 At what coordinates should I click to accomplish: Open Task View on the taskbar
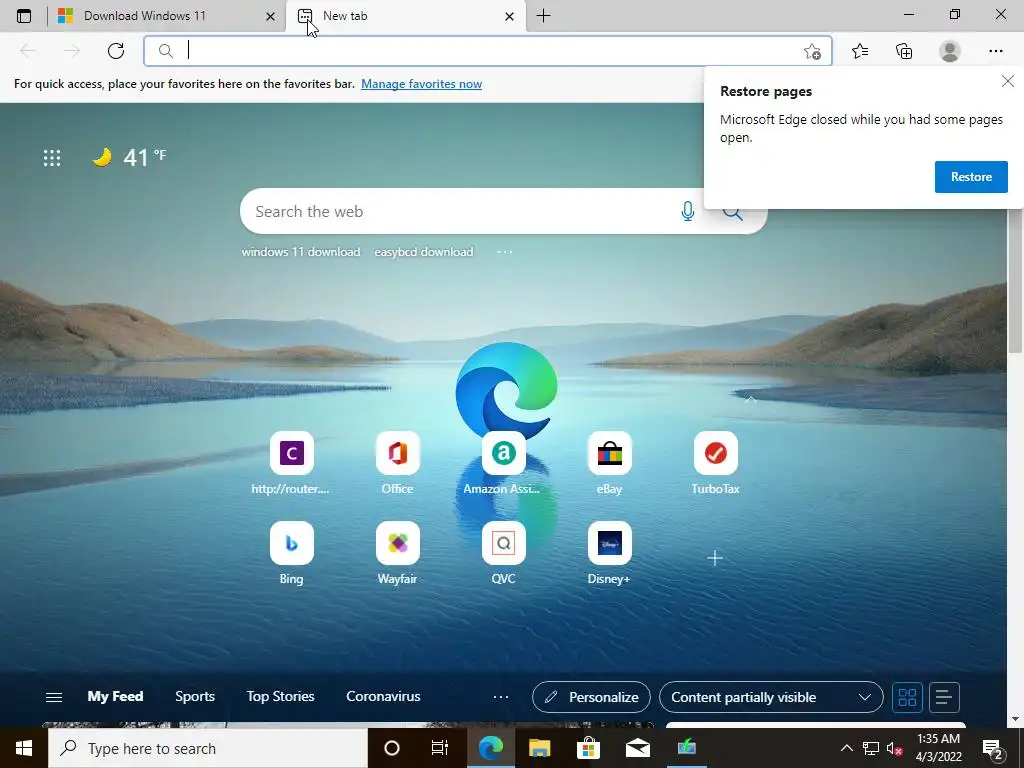click(x=440, y=748)
